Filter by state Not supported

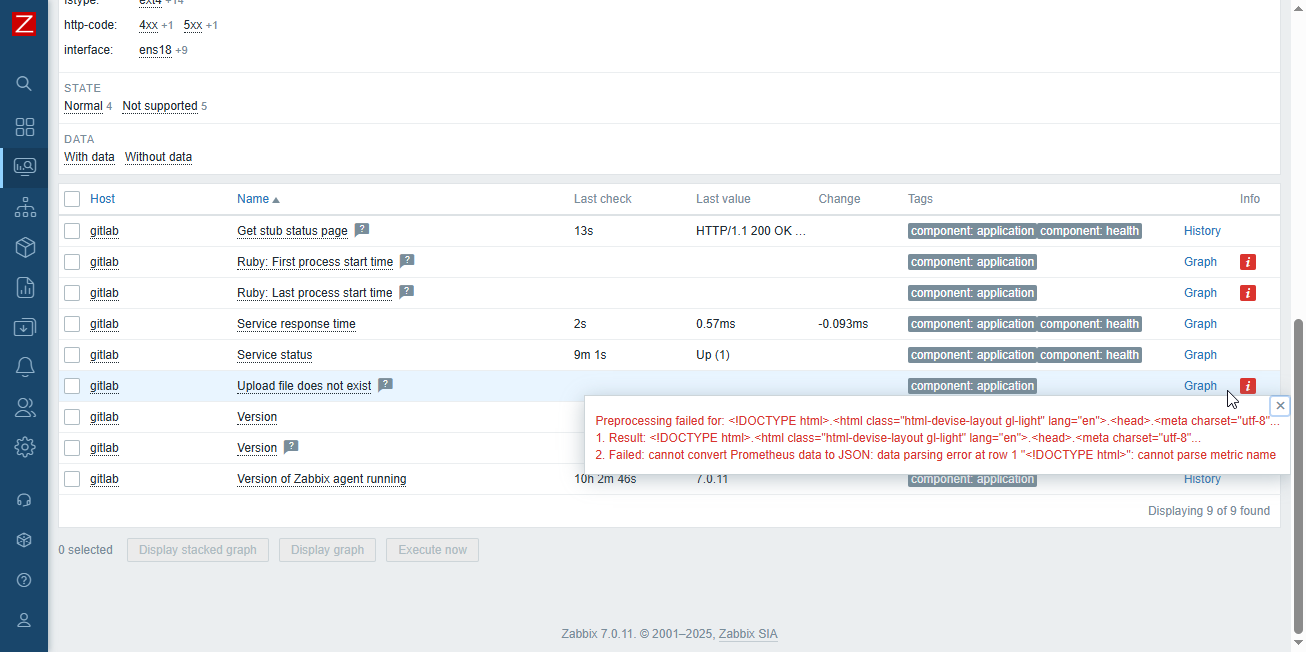point(160,106)
